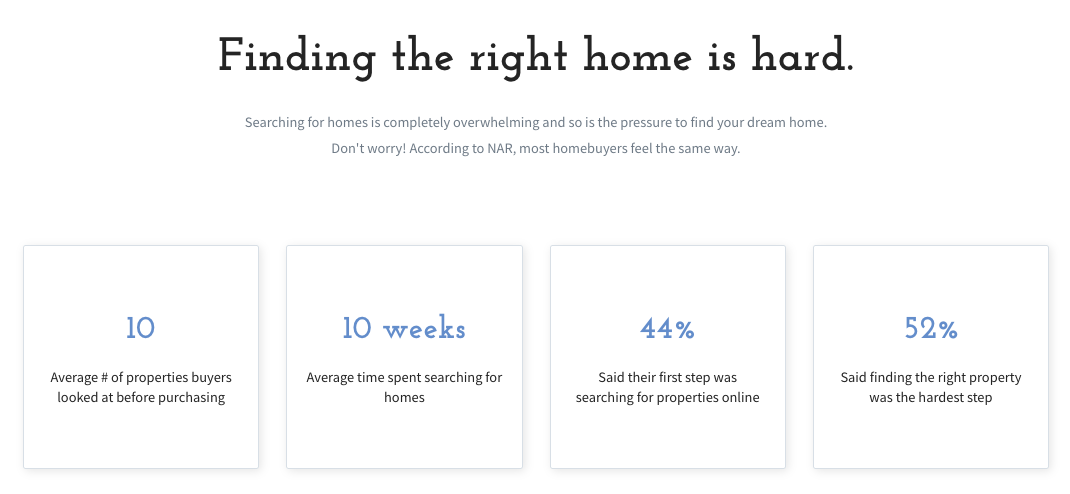1070x494 pixels.
Task: Click the word 'weeks' in second card
Action: 424,330
